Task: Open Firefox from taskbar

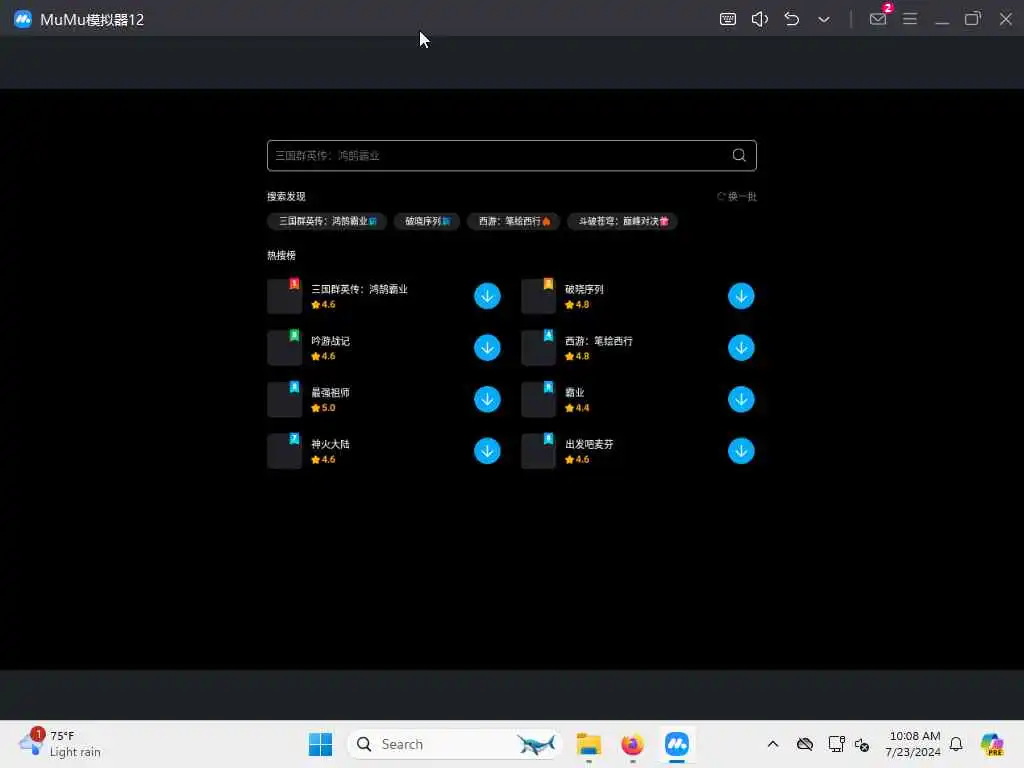Action: [x=632, y=744]
